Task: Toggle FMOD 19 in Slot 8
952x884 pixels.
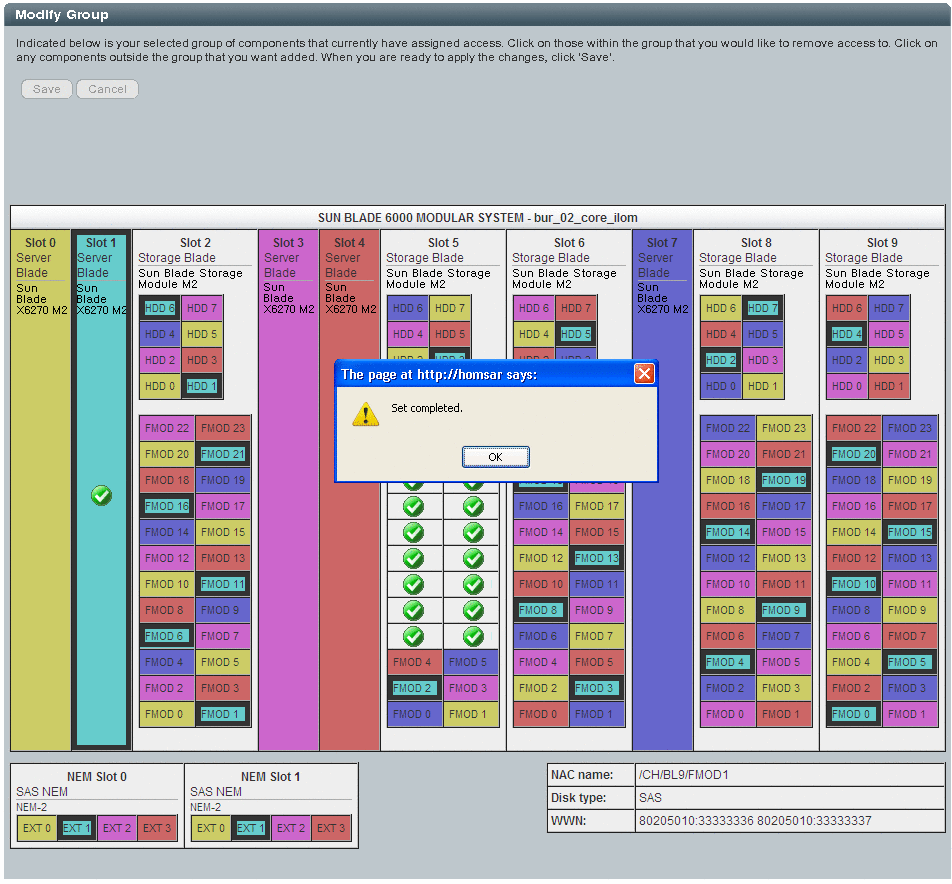Action: [784, 480]
